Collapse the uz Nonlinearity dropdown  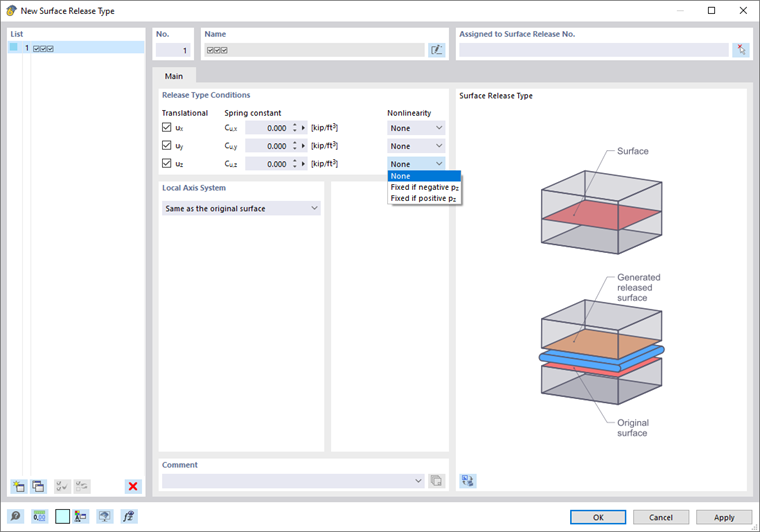[x=416, y=164]
